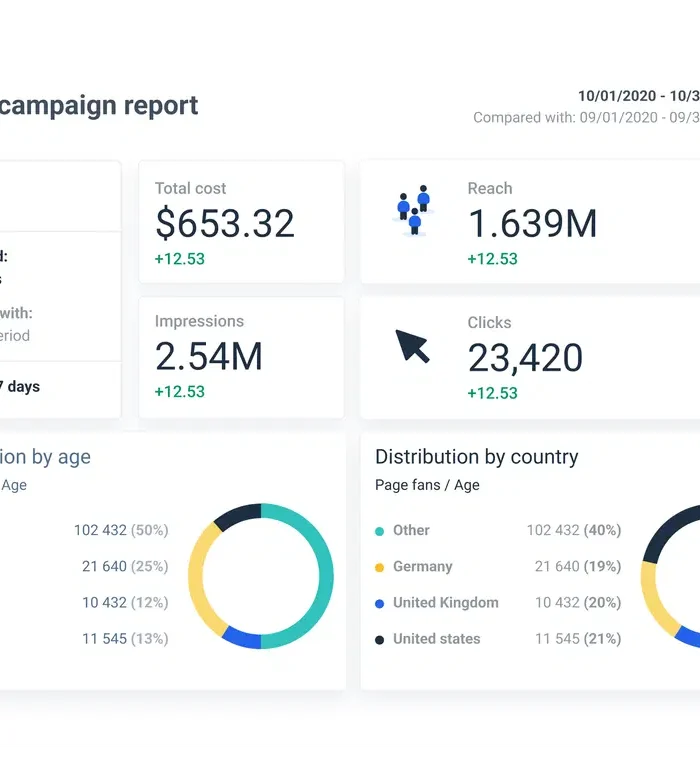
Task: Select the 1.639M reach value
Action: click(x=532, y=223)
